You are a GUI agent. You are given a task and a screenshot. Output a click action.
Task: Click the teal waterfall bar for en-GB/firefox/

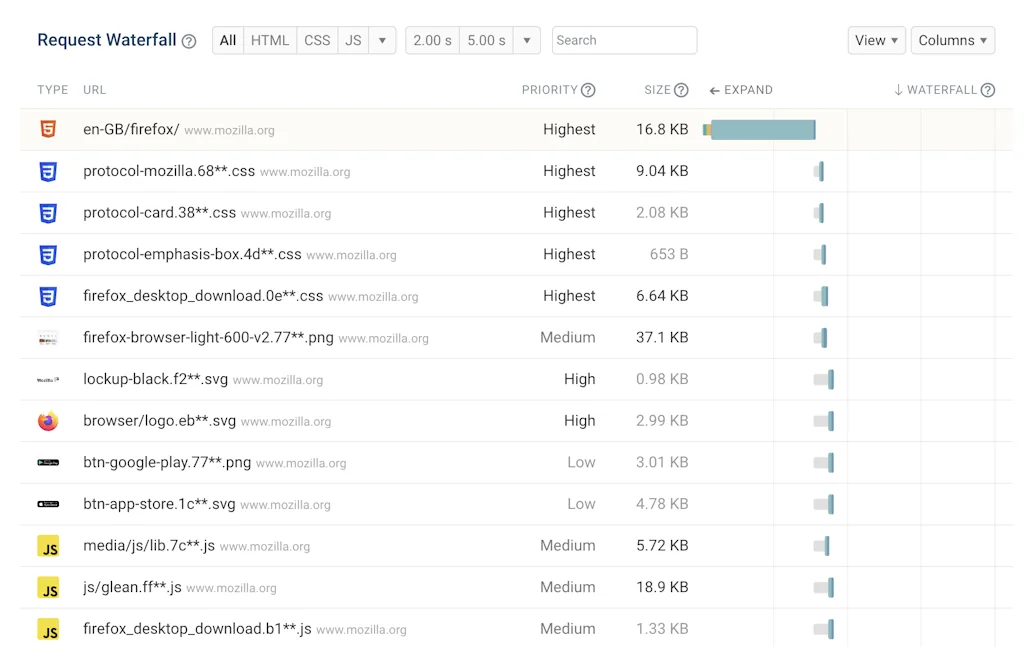[x=762, y=129]
